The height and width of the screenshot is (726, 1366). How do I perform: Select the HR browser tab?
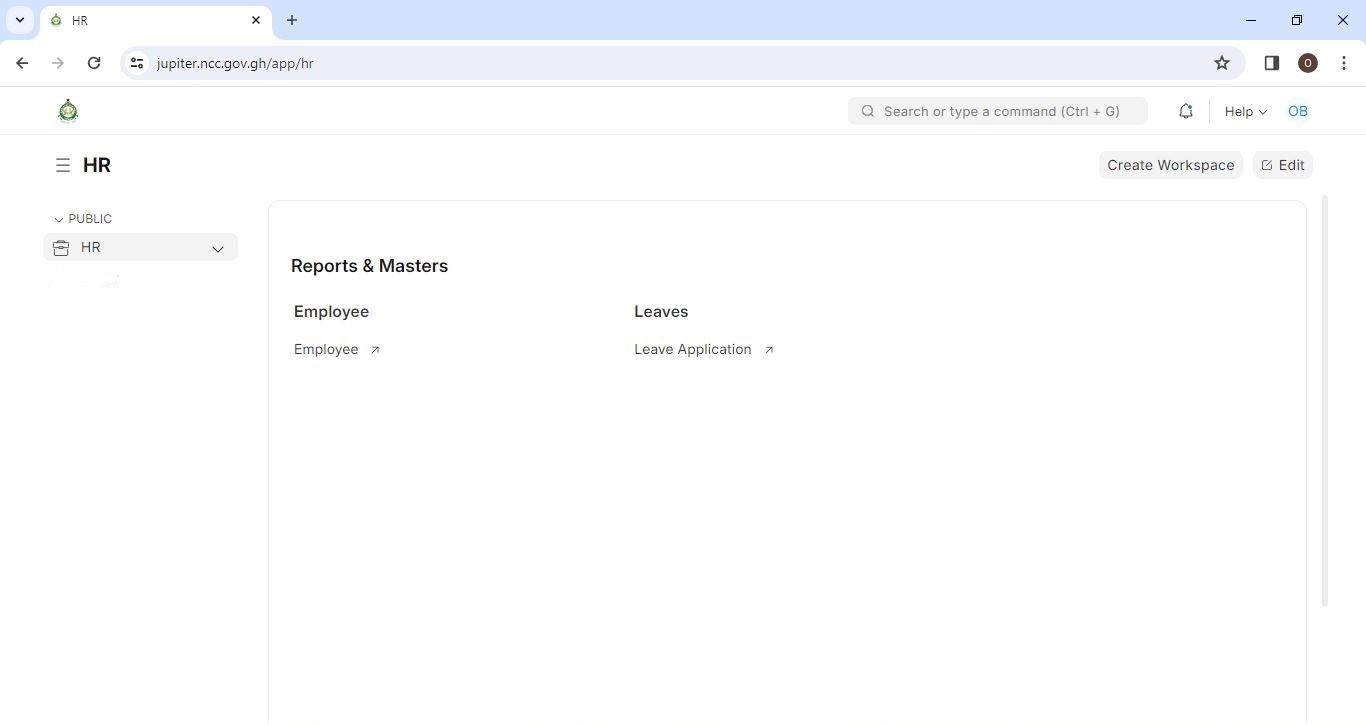pos(150,20)
